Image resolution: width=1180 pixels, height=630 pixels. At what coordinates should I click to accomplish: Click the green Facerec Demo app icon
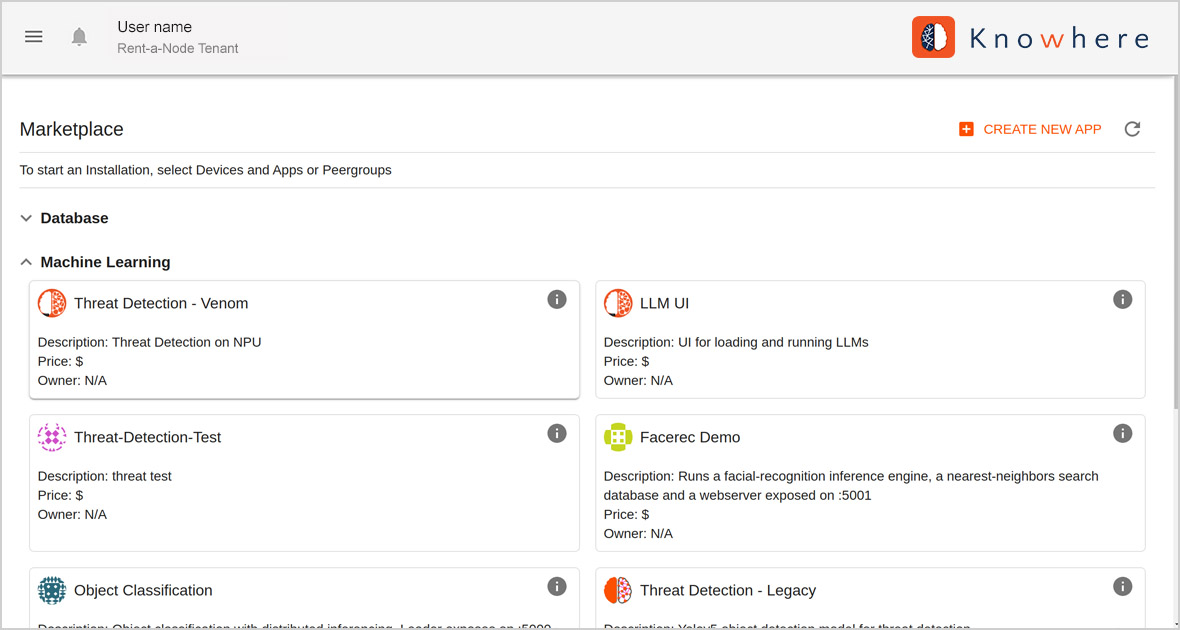point(617,437)
